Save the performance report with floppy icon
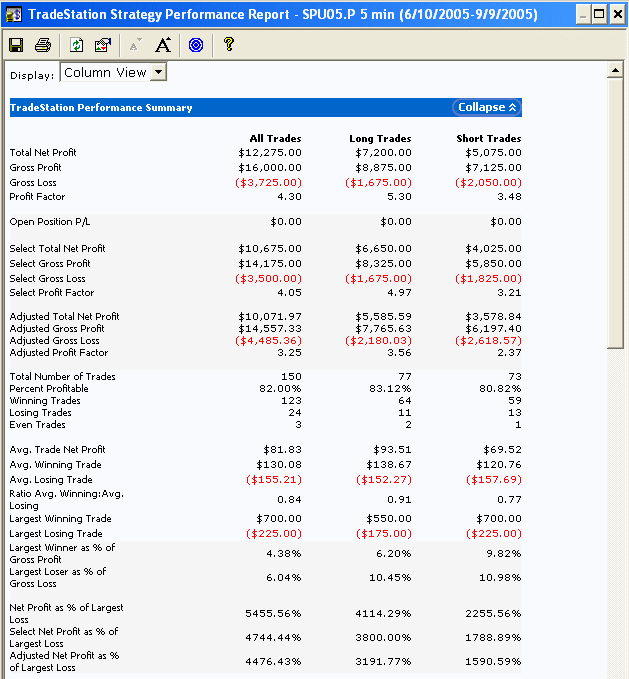The image size is (629, 679). pyautogui.click(x=16, y=45)
